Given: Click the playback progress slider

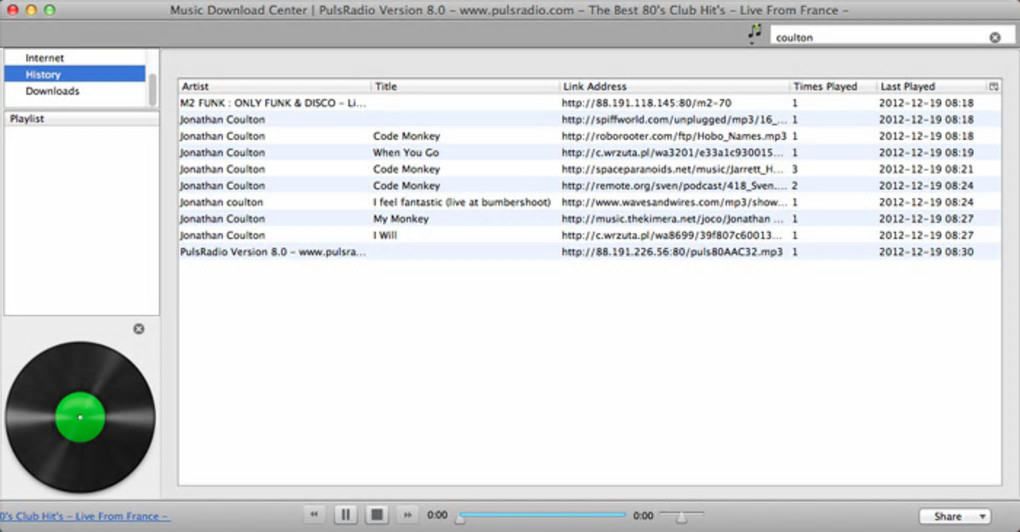Looking at the screenshot, I should pos(541,516).
